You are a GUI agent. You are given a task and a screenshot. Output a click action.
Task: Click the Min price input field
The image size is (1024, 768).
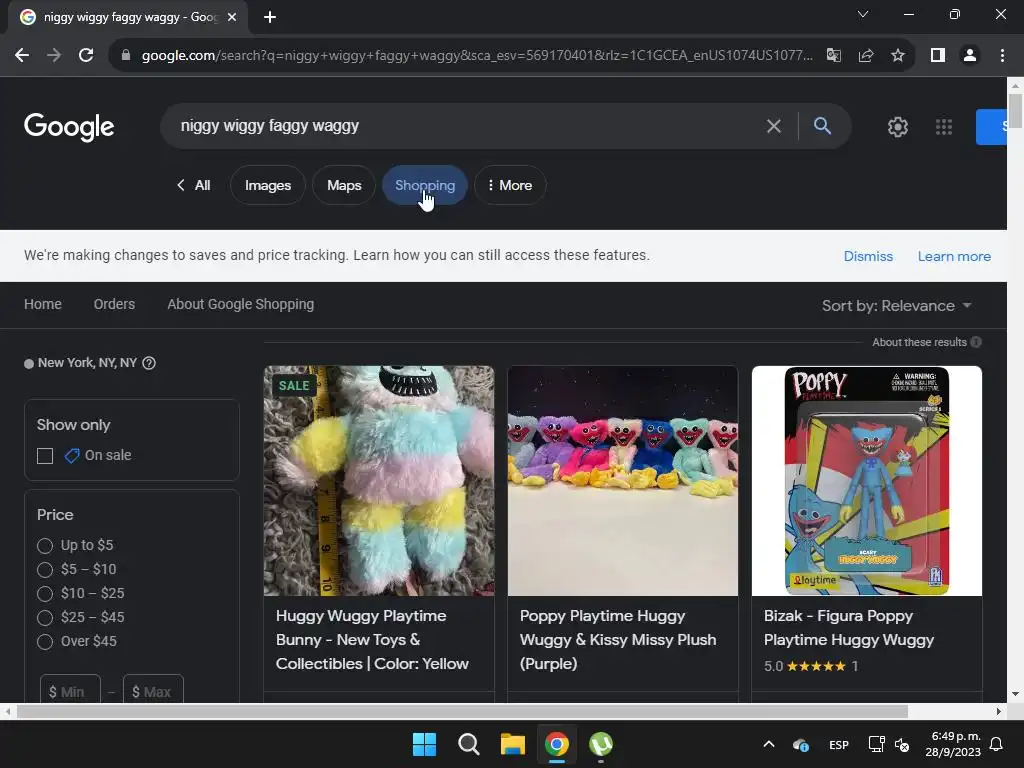[x=71, y=690]
